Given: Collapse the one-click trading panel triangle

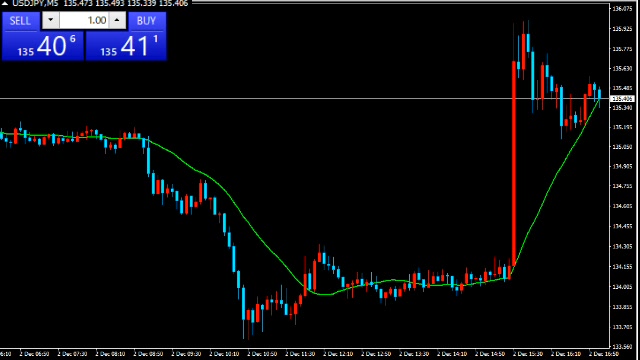Looking at the screenshot, I should [x=5, y=3].
